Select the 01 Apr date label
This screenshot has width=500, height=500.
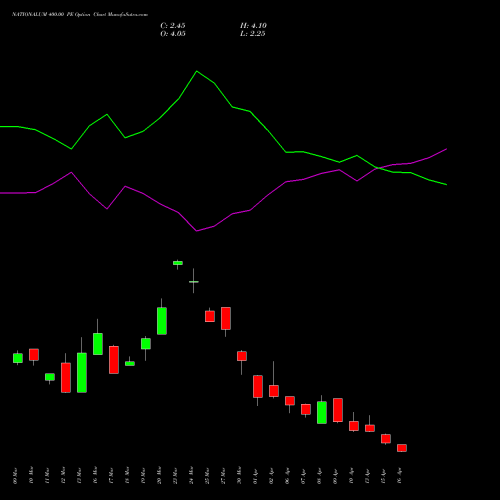pos(255,476)
